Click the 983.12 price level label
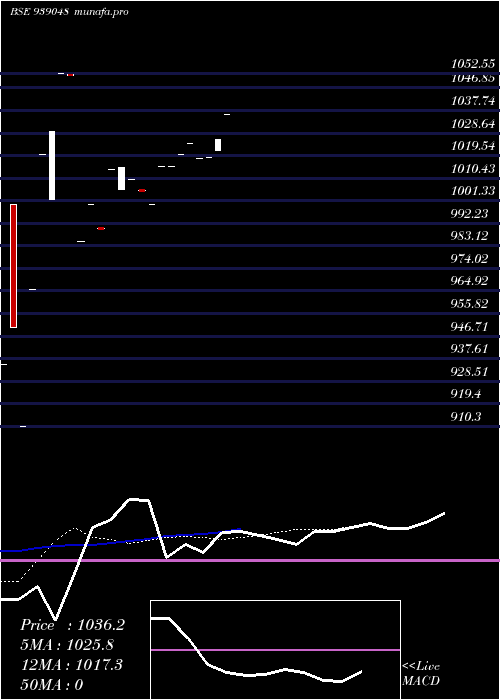This screenshot has width=500, height=700. 470,236
